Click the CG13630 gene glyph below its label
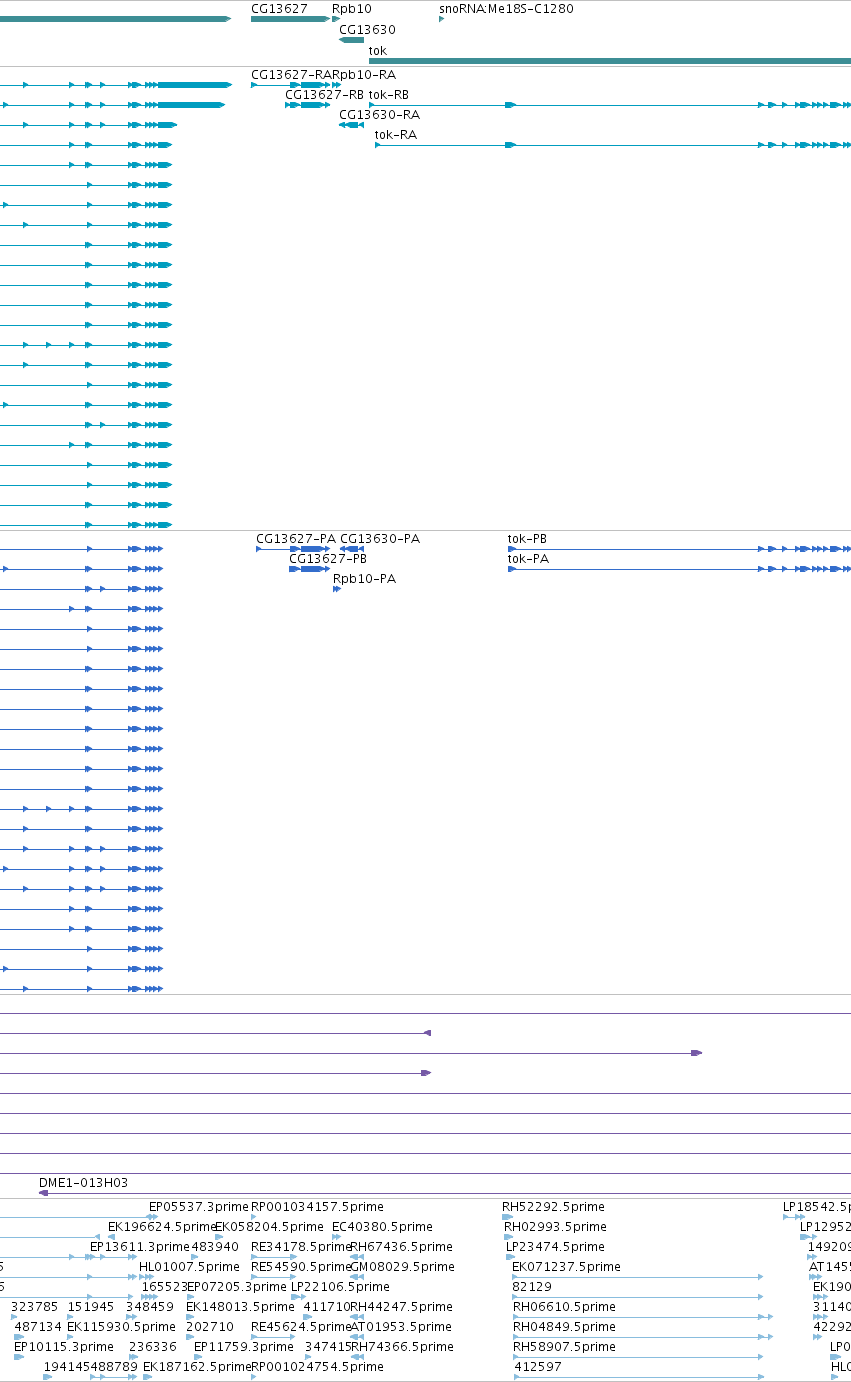 (x=352, y=40)
